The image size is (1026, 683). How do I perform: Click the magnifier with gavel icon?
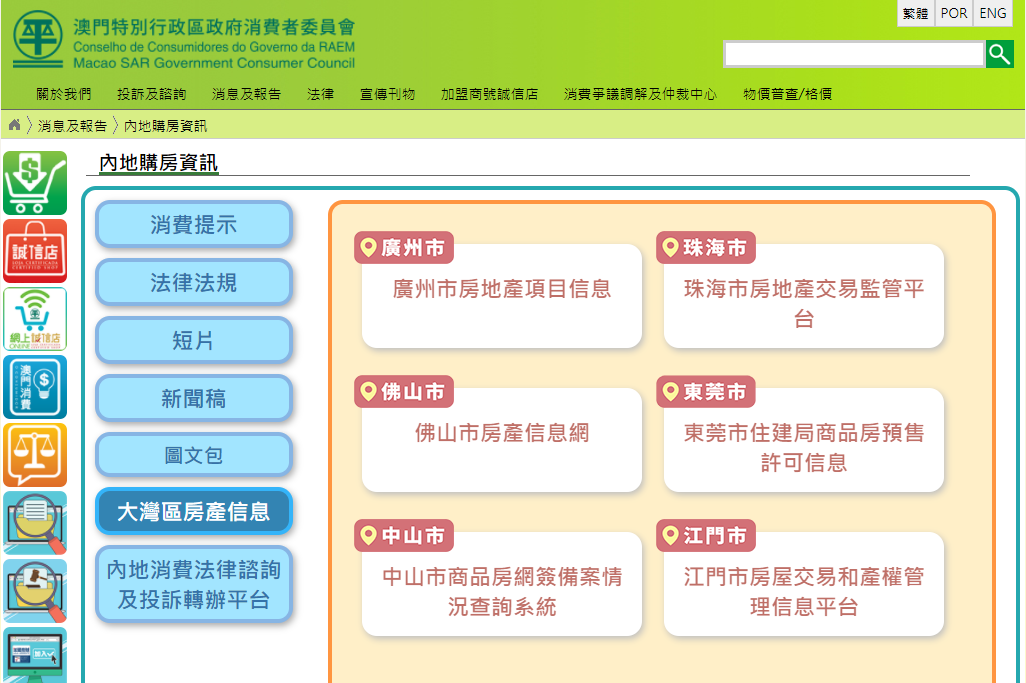coord(35,590)
